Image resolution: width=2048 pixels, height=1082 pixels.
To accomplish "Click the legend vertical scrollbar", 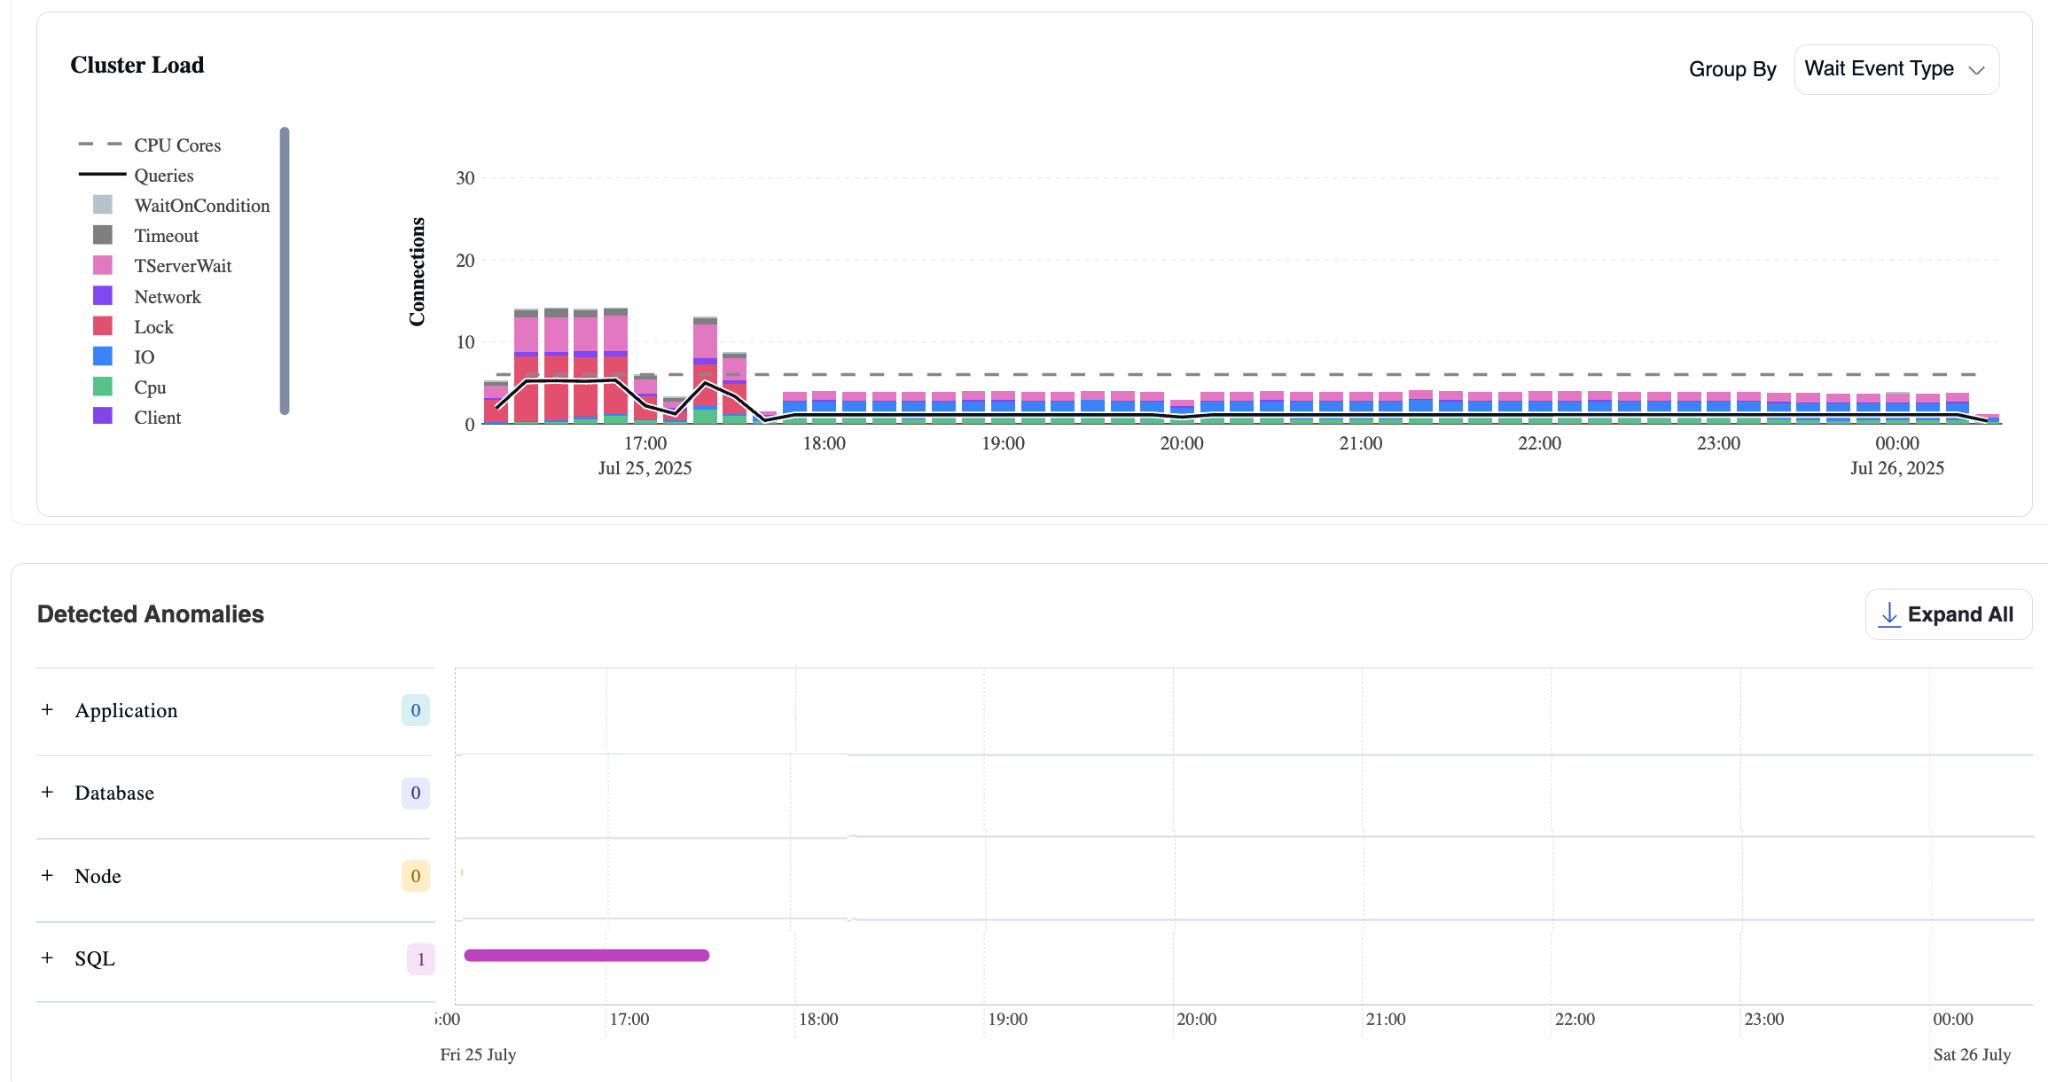I will (x=285, y=270).
